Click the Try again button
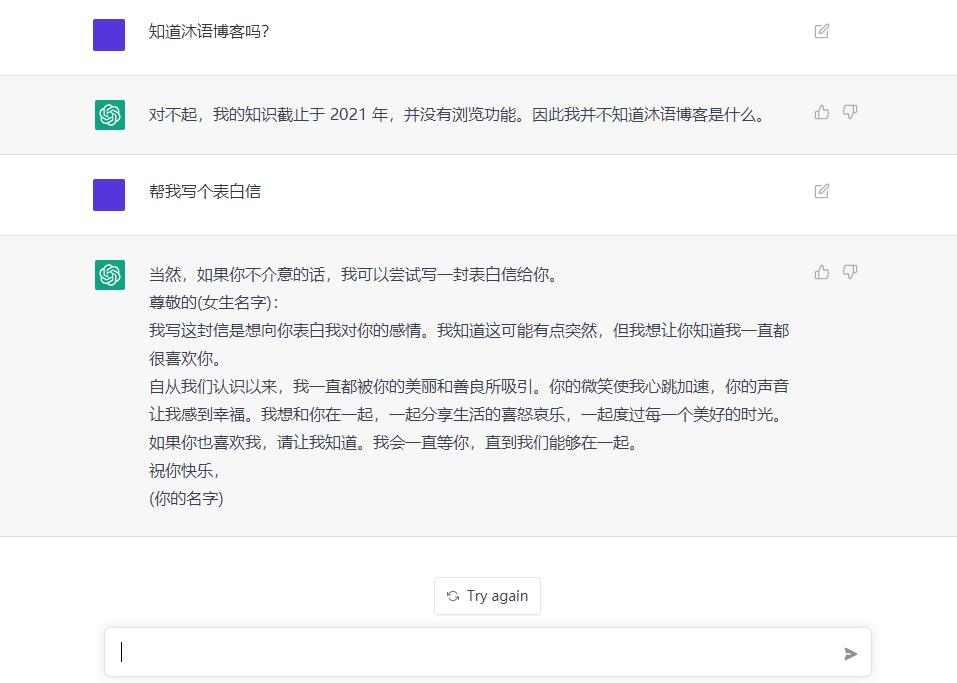 click(487, 596)
